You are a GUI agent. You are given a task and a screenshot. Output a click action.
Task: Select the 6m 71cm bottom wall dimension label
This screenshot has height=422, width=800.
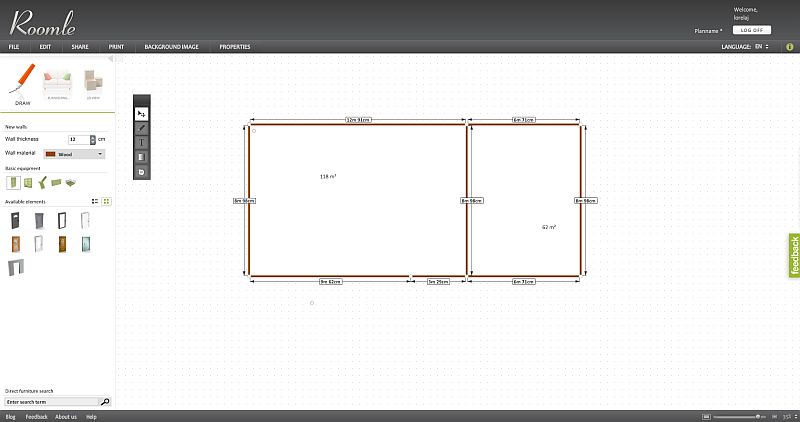[524, 282]
